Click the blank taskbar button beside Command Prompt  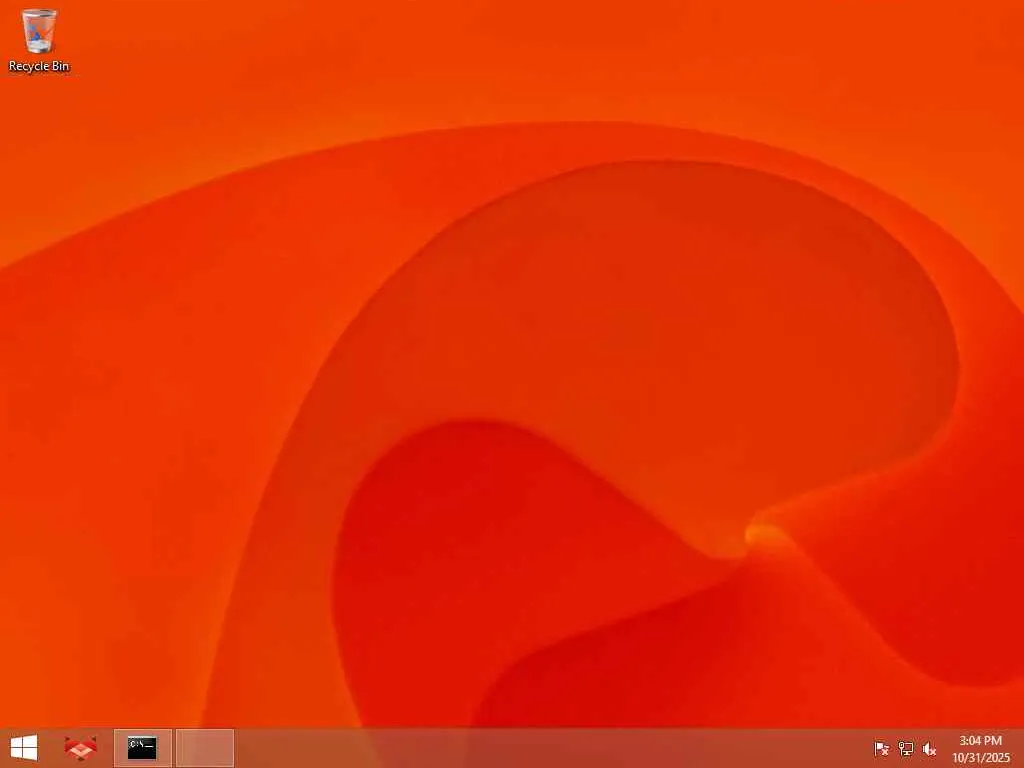205,748
